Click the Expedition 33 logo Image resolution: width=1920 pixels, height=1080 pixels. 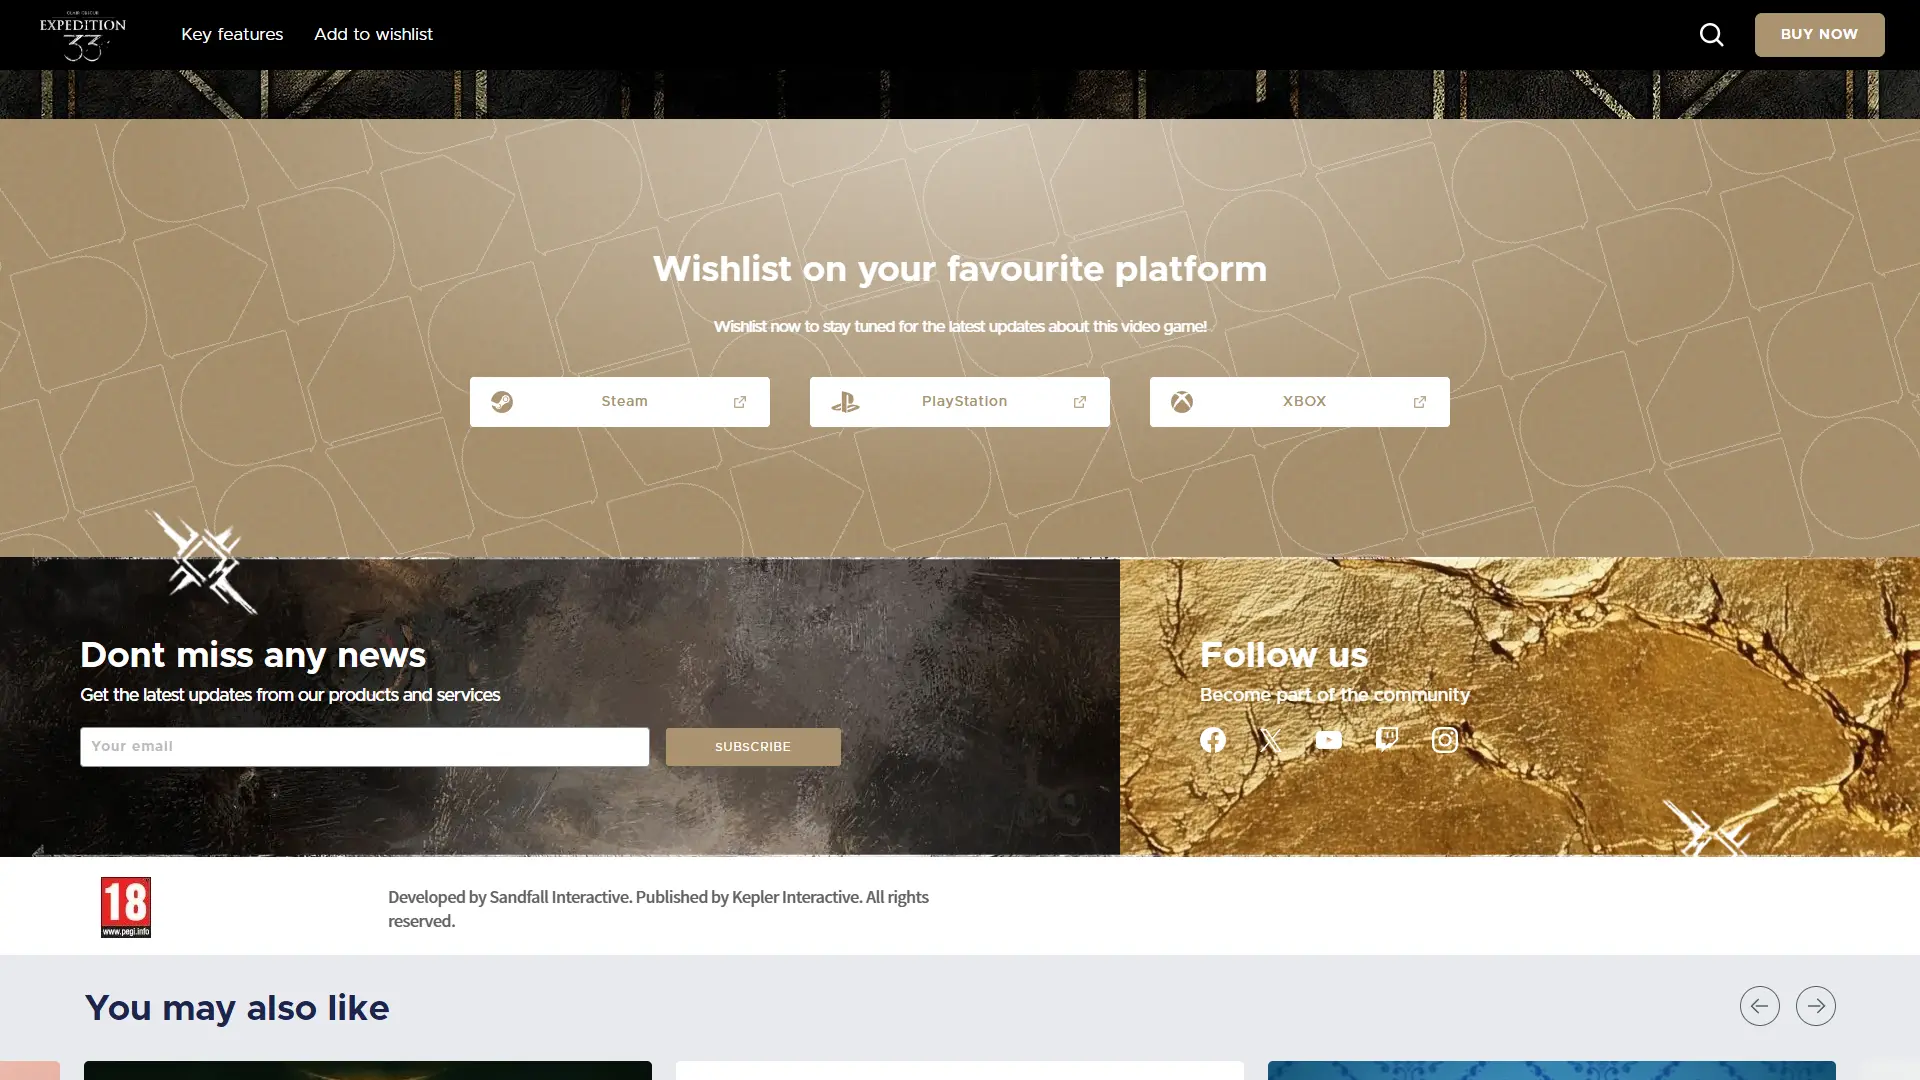tap(83, 35)
